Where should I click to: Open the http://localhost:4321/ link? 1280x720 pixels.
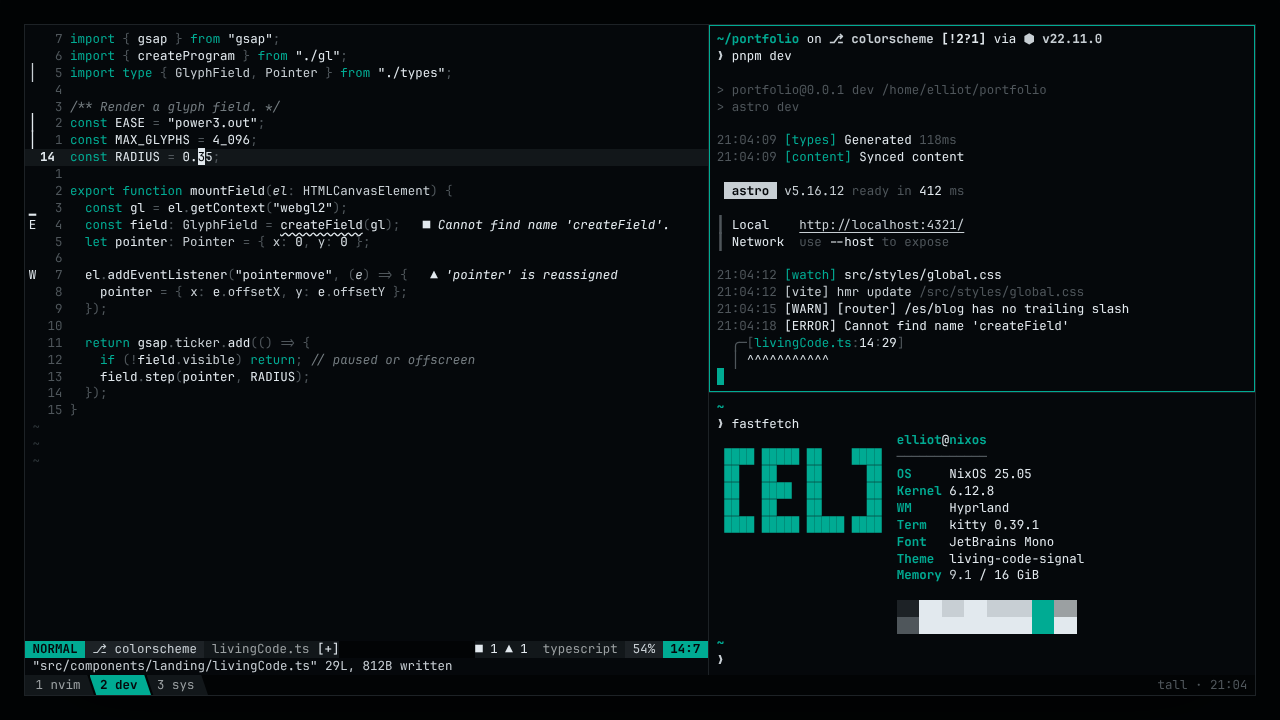coord(881,225)
